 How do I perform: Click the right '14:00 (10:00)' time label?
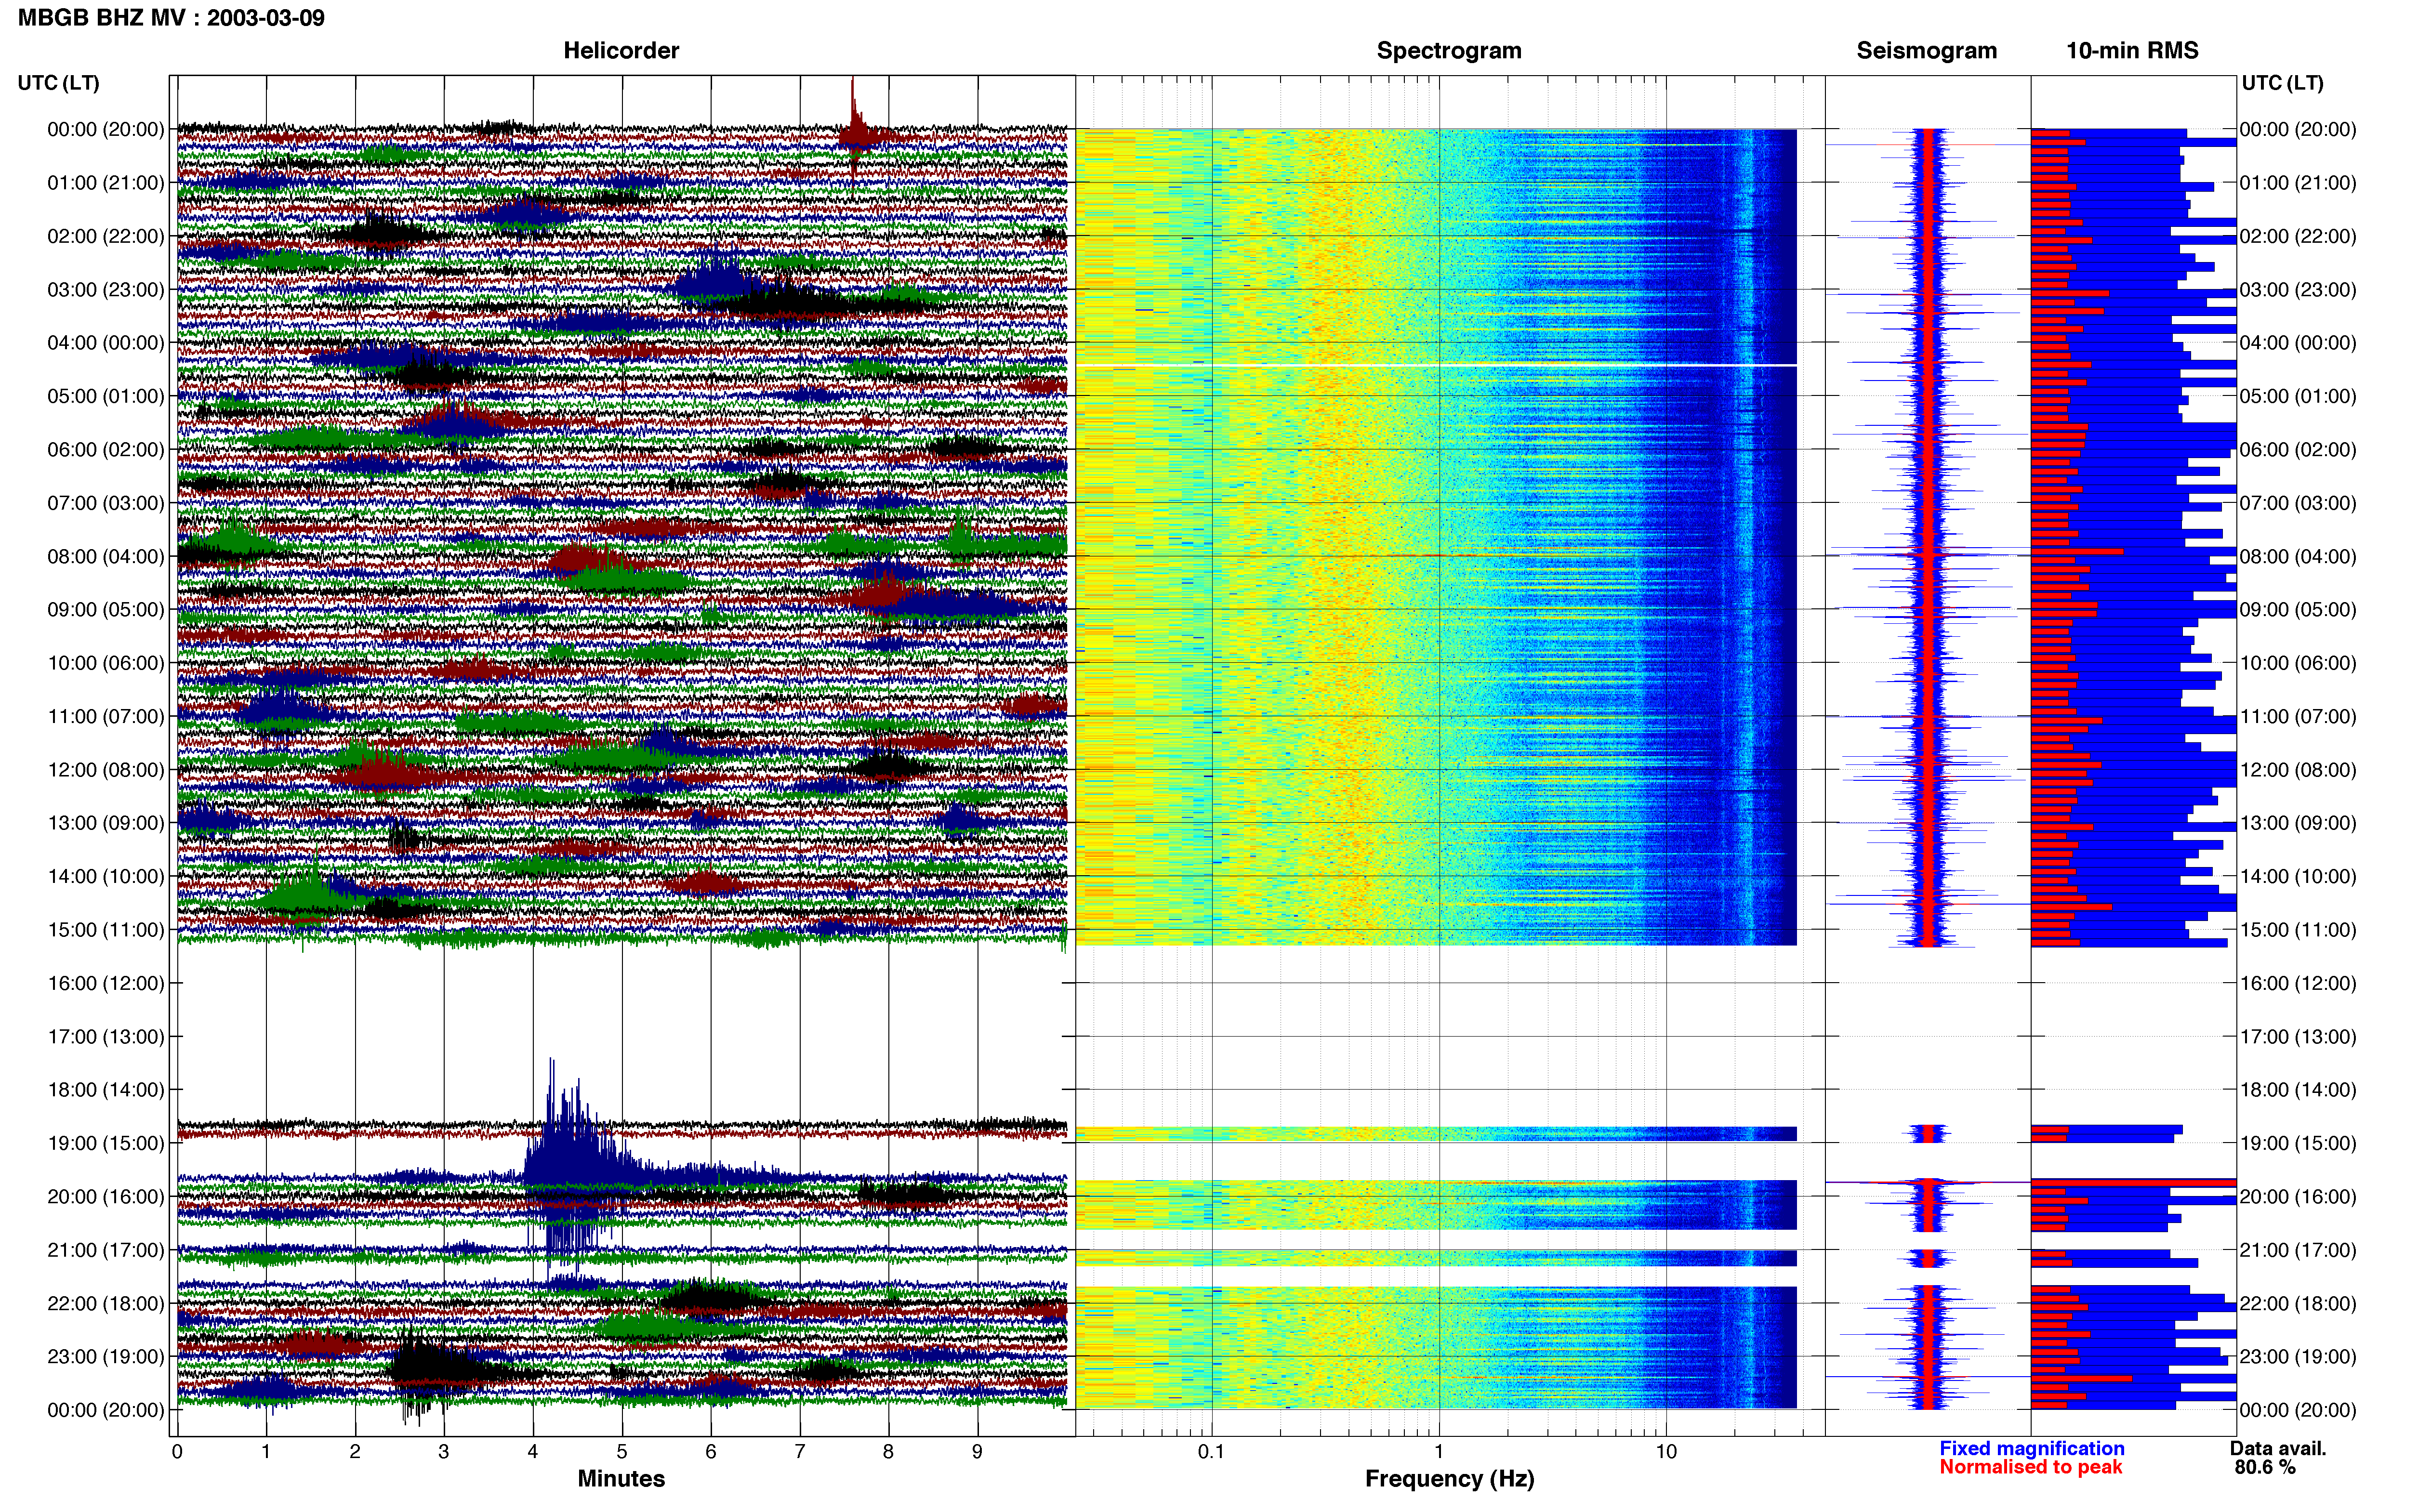click(2298, 876)
